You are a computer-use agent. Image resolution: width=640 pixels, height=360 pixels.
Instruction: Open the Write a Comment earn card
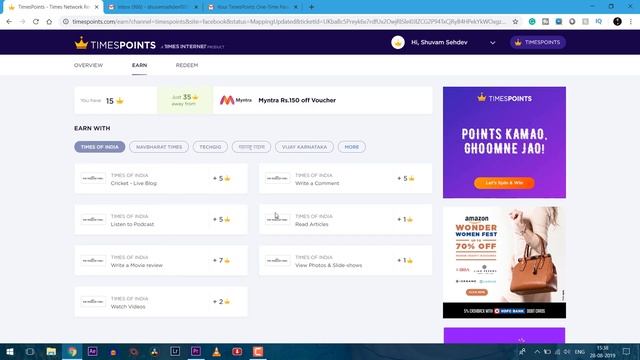[x=345, y=179]
